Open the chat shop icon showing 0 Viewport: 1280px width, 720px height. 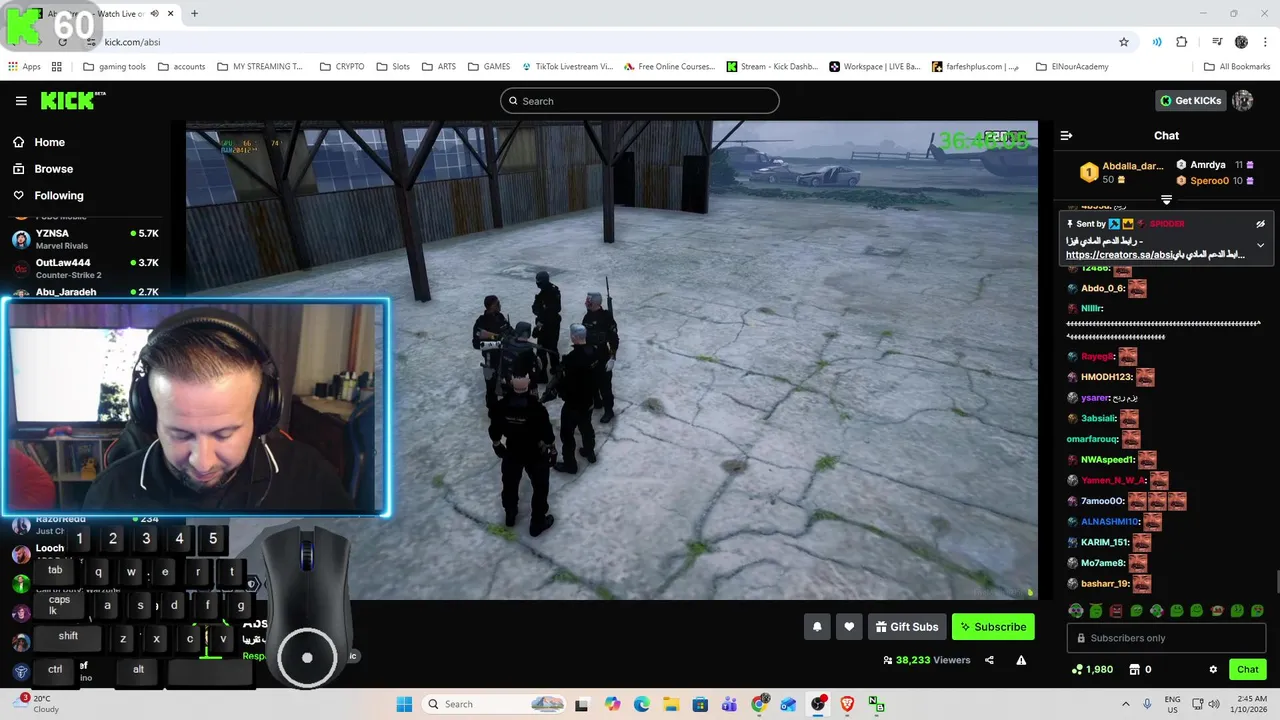point(1139,669)
